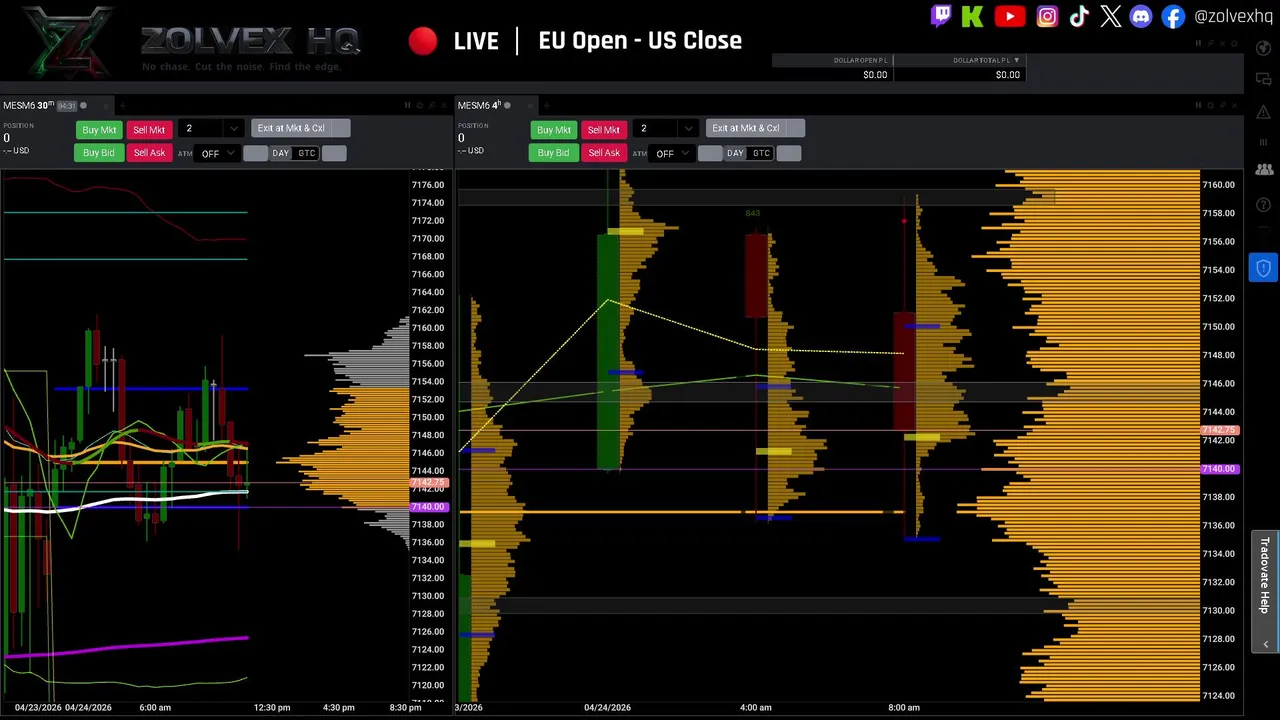The height and width of the screenshot is (720, 1280).
Task: Close the MESM6 30m tab
Action: [106, 106]
